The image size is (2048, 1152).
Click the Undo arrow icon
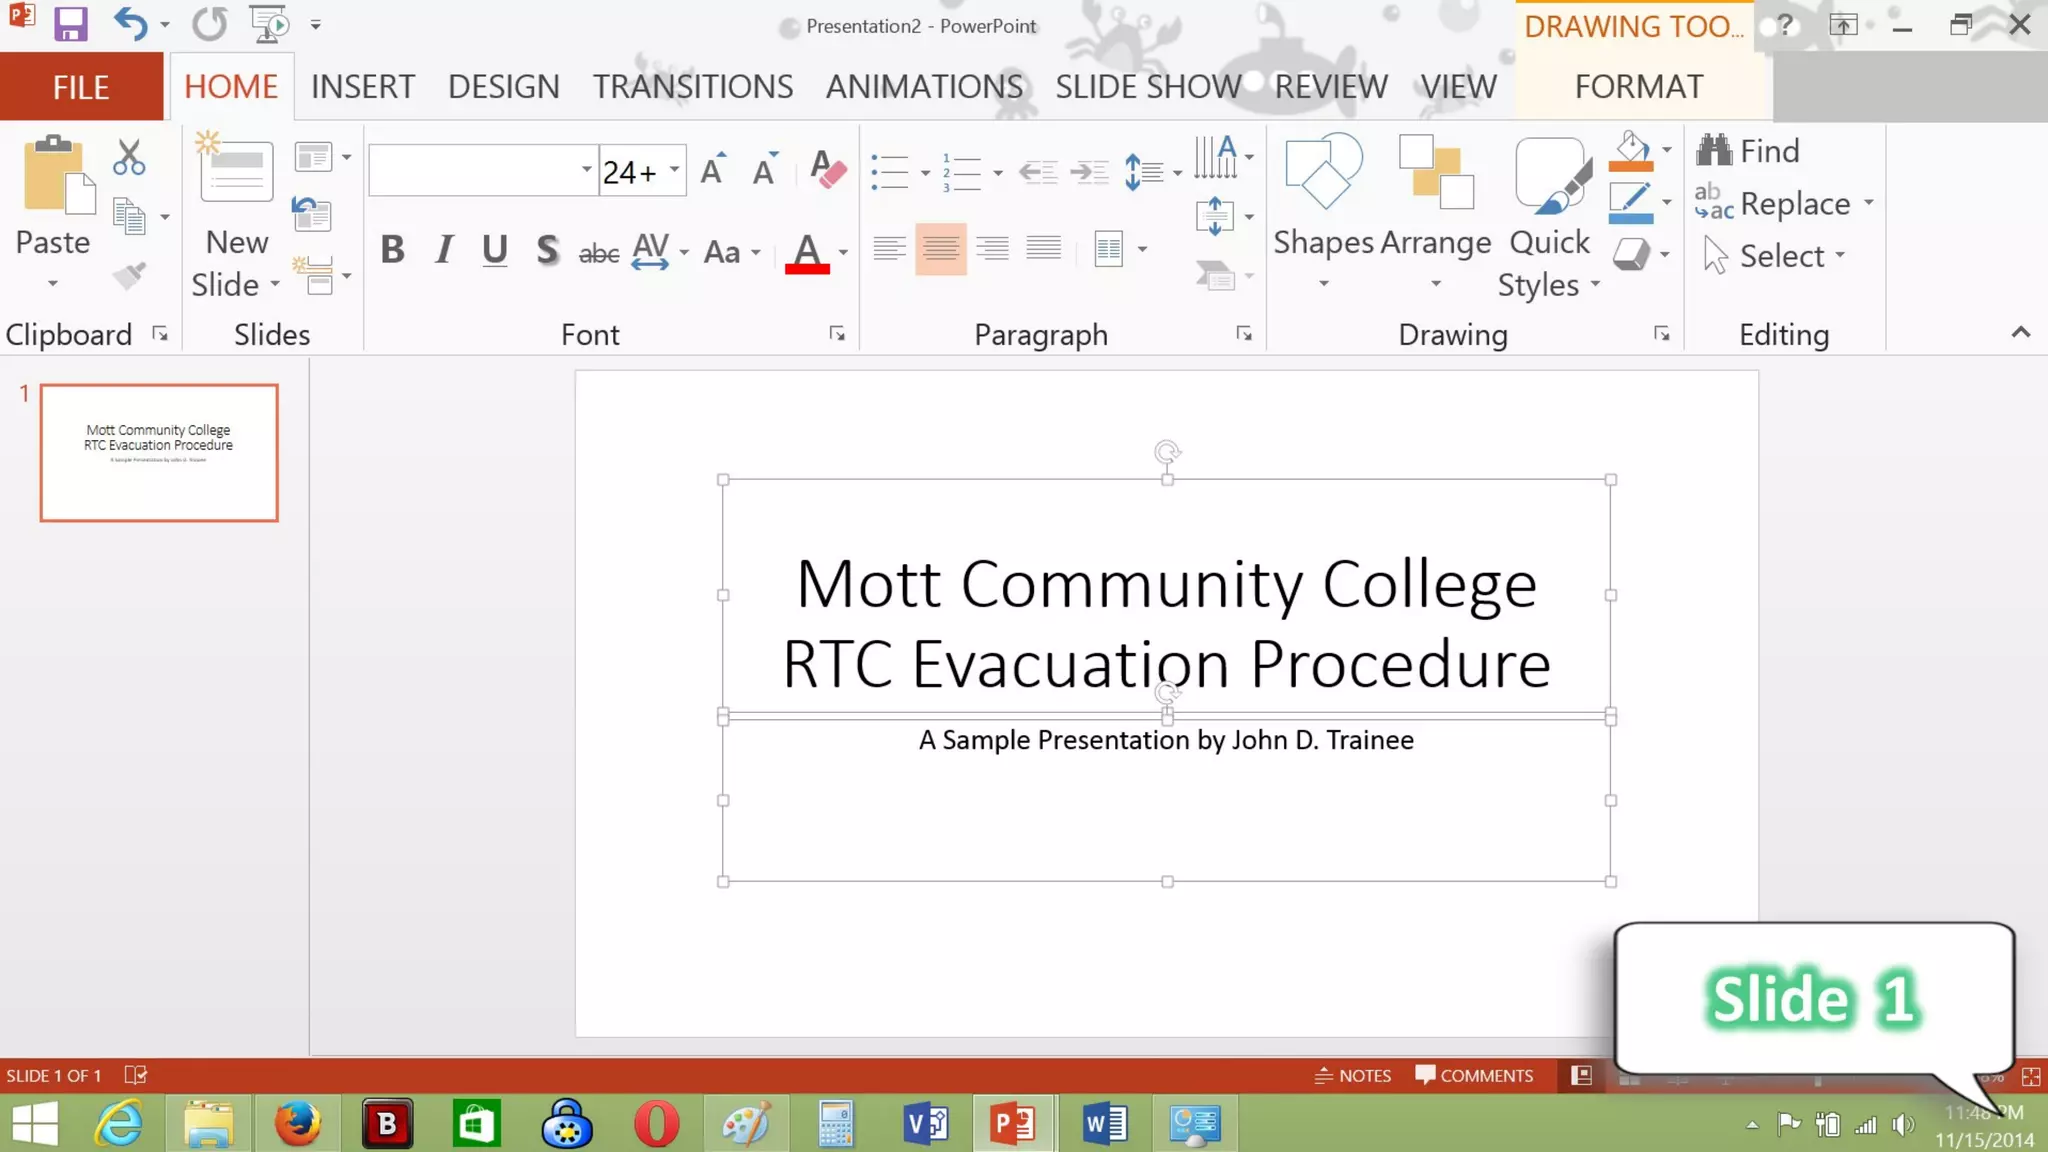[130, 24]
